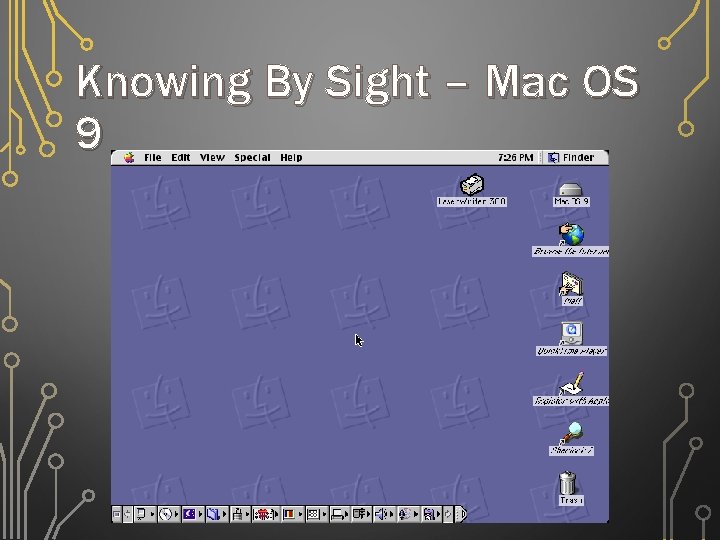Click the 7:26 PM menu bar clock

(515, 158)
